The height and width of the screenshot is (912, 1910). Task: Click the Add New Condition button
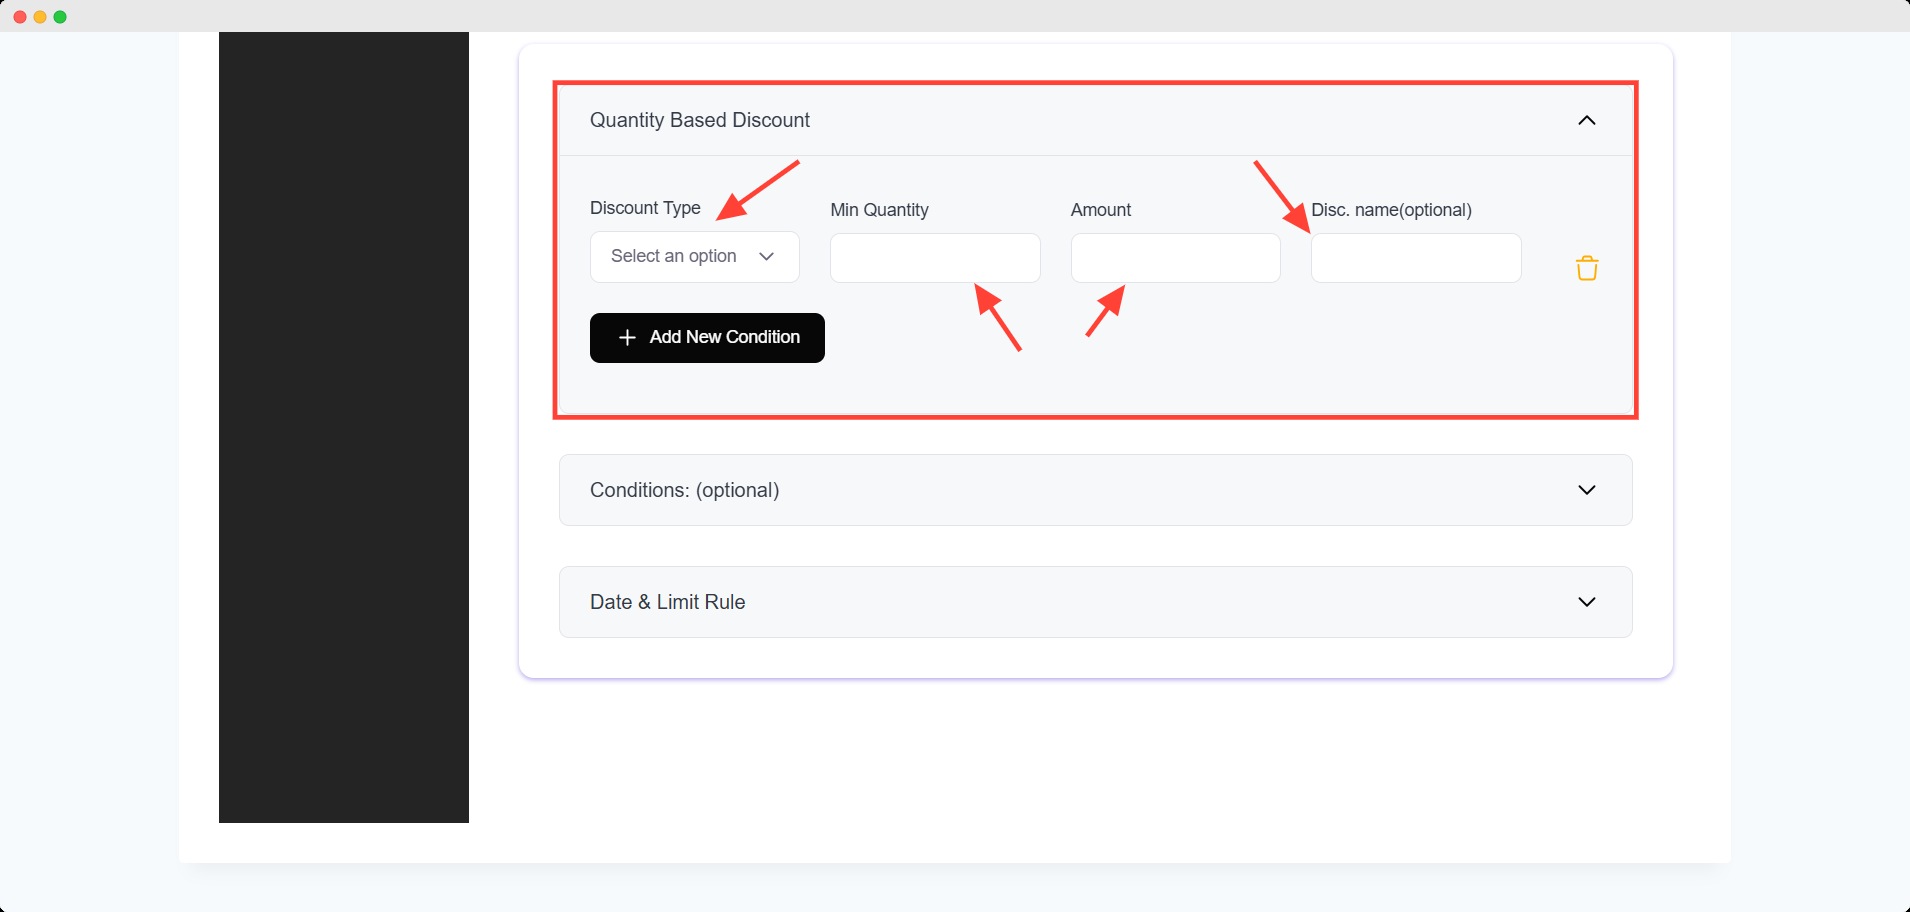tap(707, 338)
